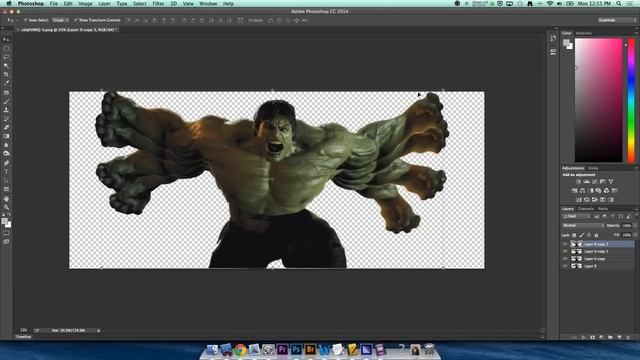Switch to the Paths tab
640x360 pixels.
pos(603,209)
